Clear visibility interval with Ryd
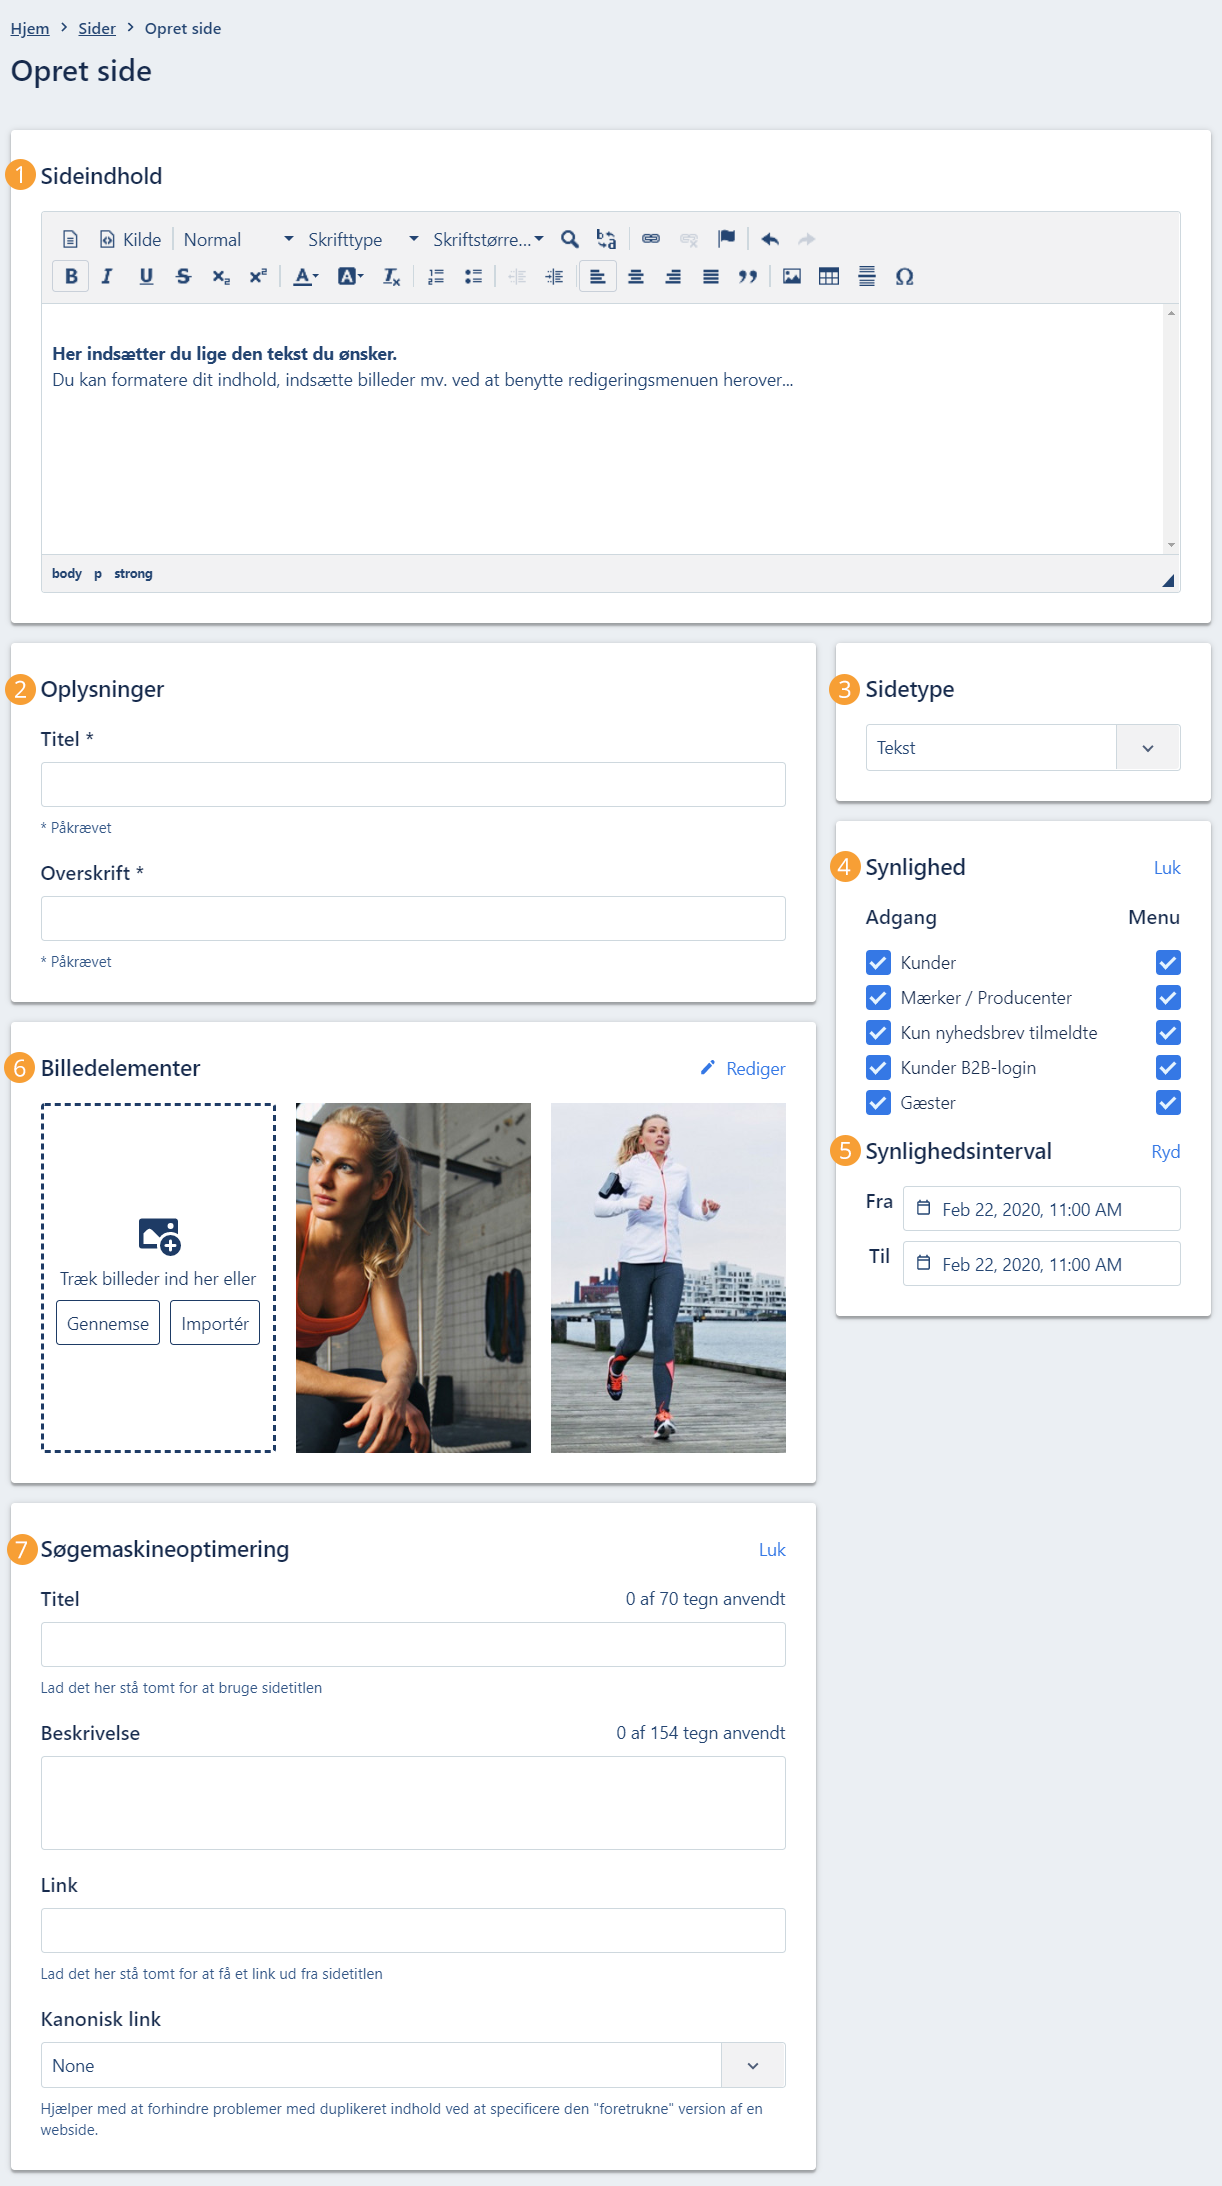The image size is (1222, 2186). pyautogui.click(x=1166, y=1152)
